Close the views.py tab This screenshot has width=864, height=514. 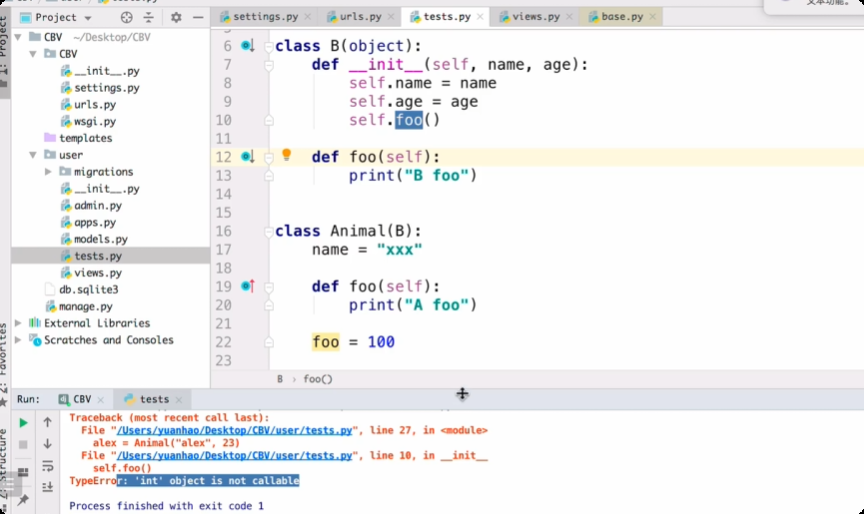569,17
